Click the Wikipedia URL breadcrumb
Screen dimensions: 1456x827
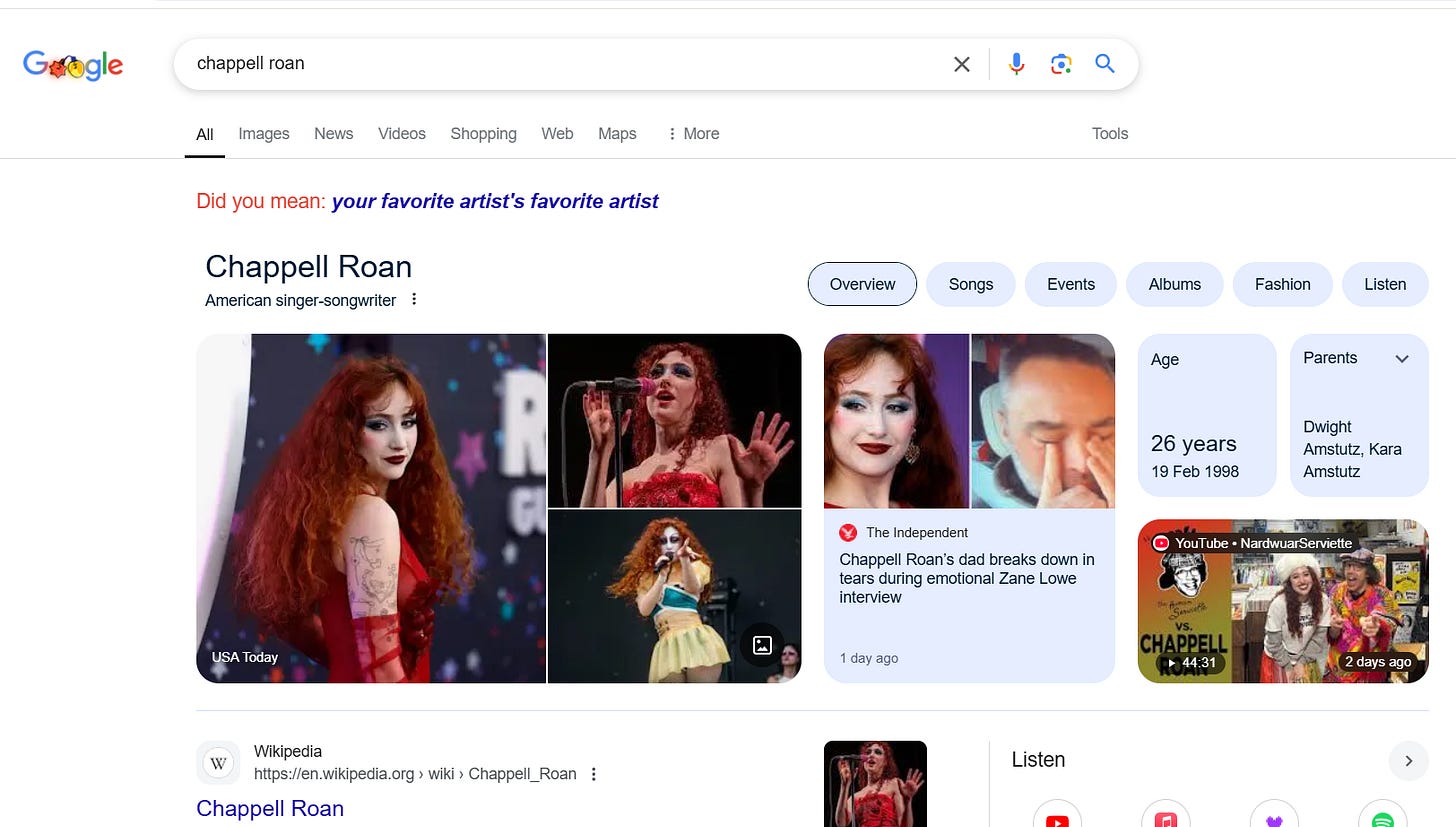(415, 774)
